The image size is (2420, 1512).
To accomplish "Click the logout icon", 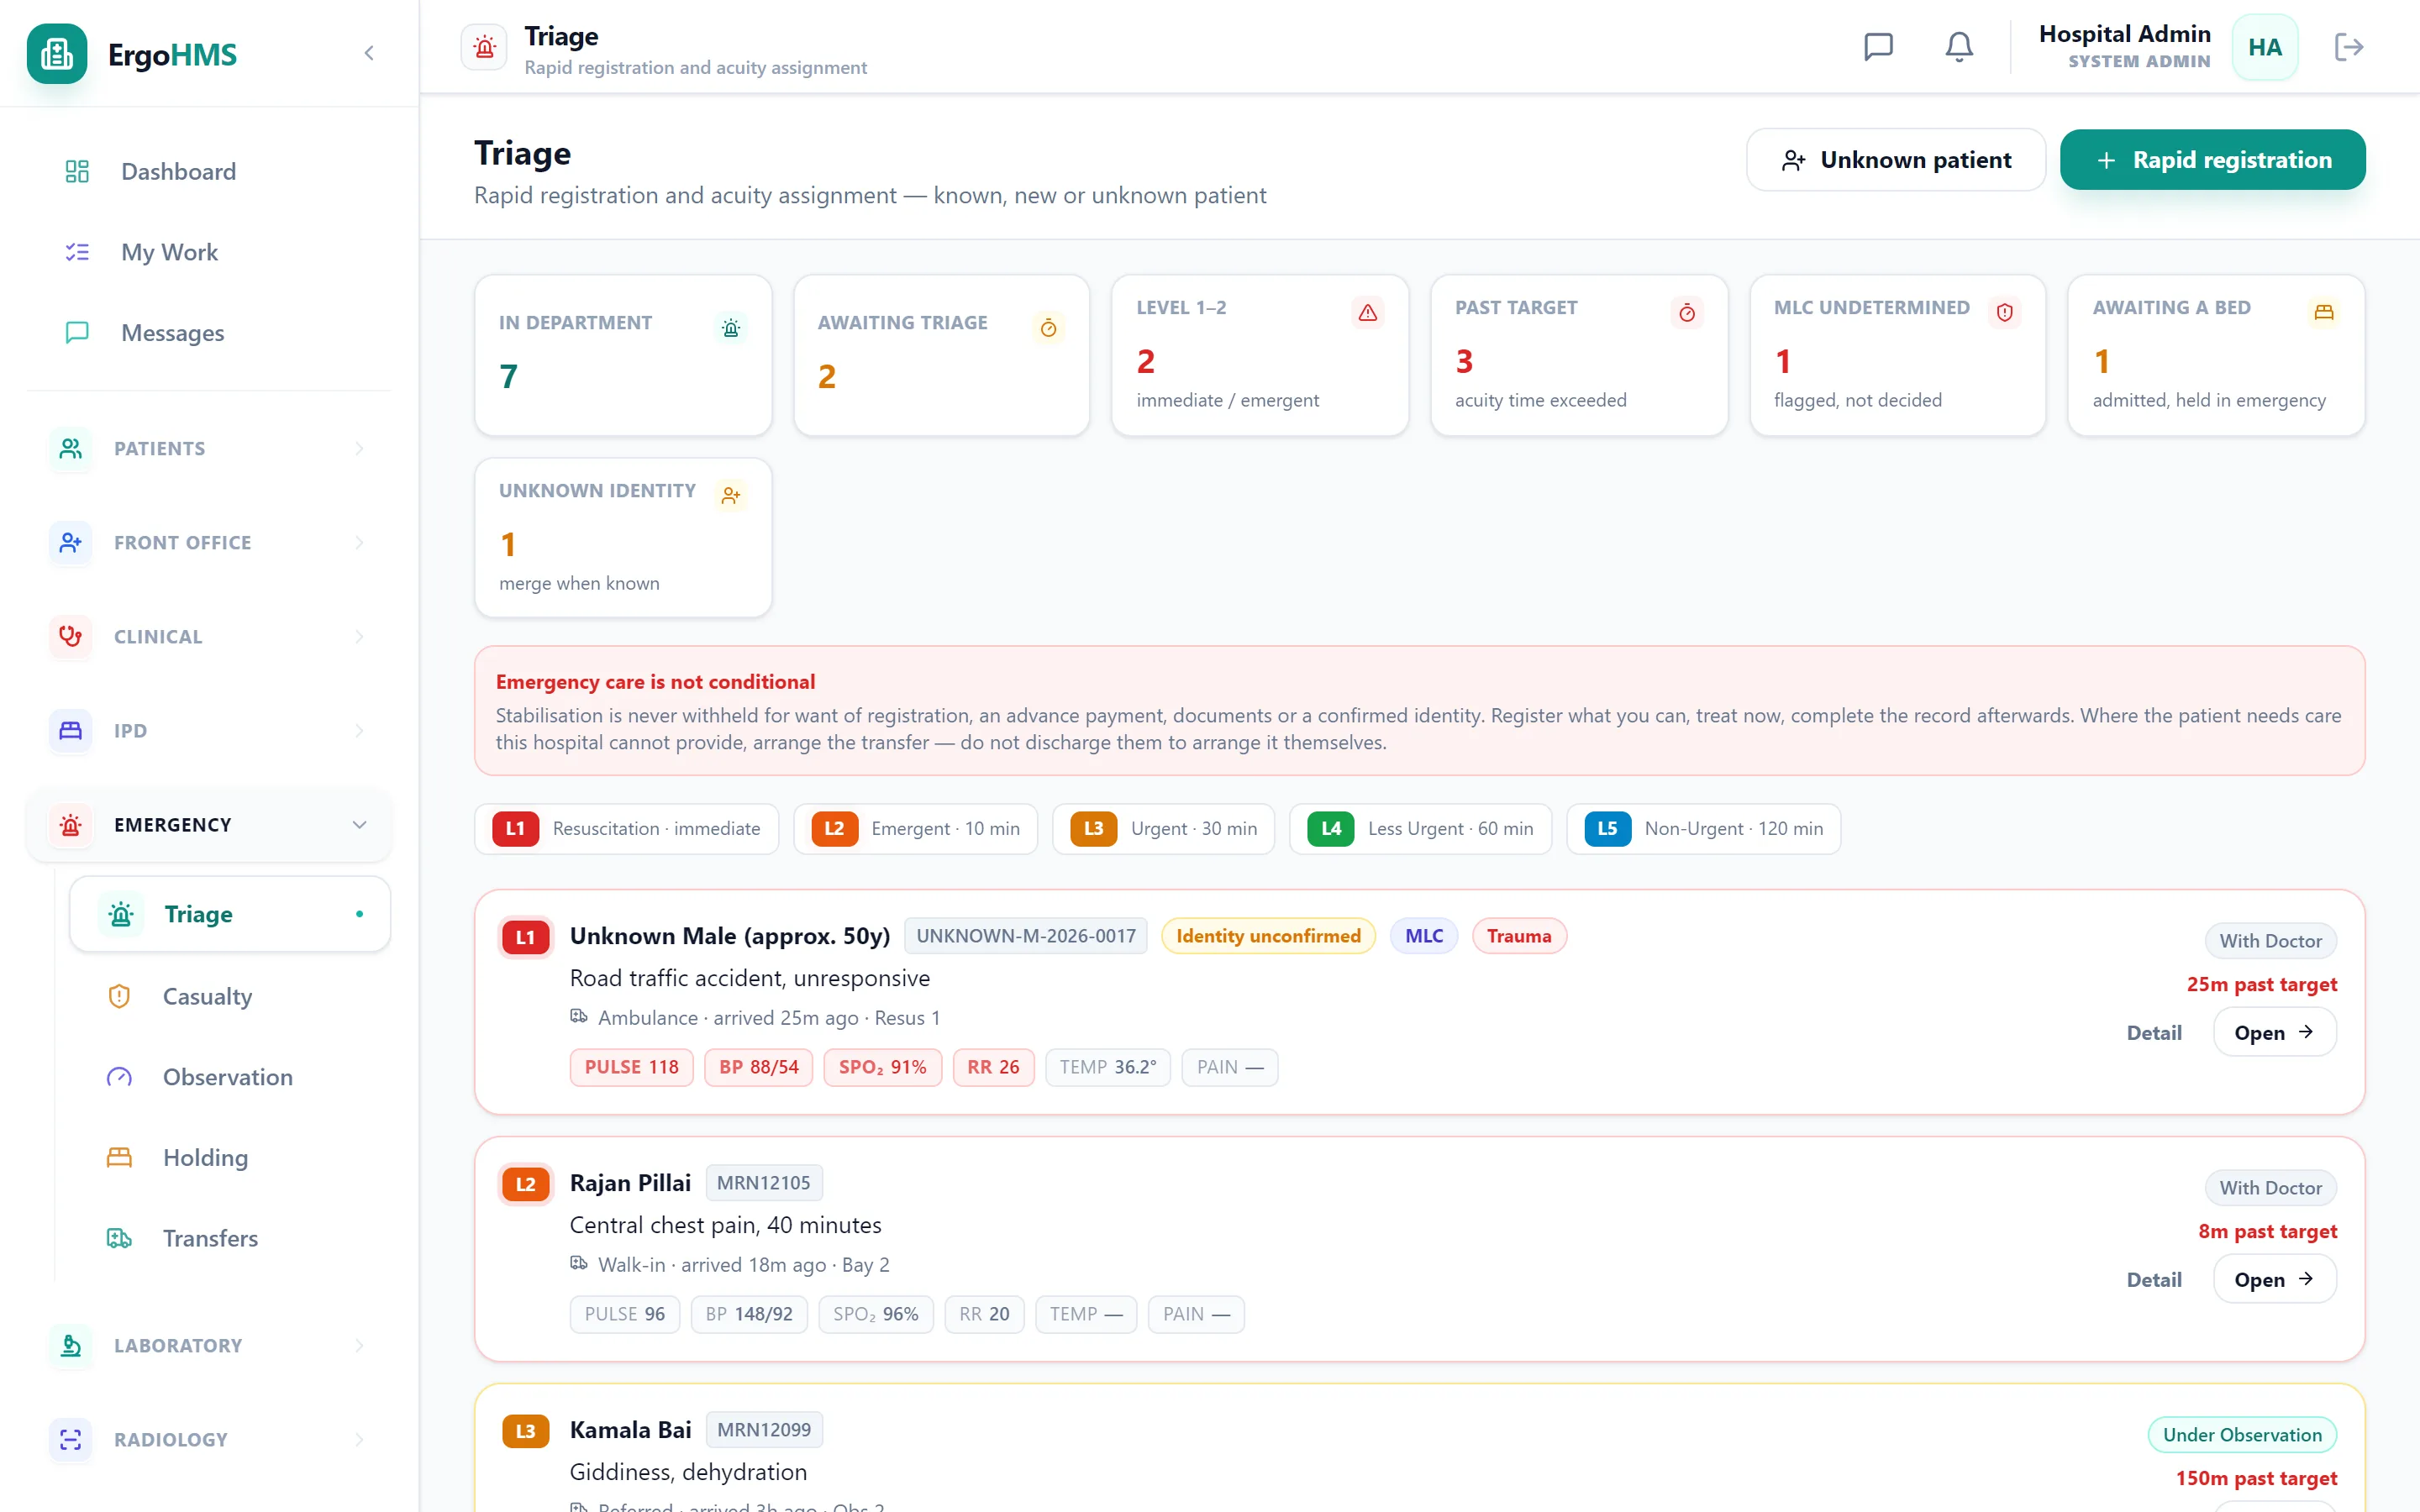I will pyautogui.click(x=2349, y=47).
